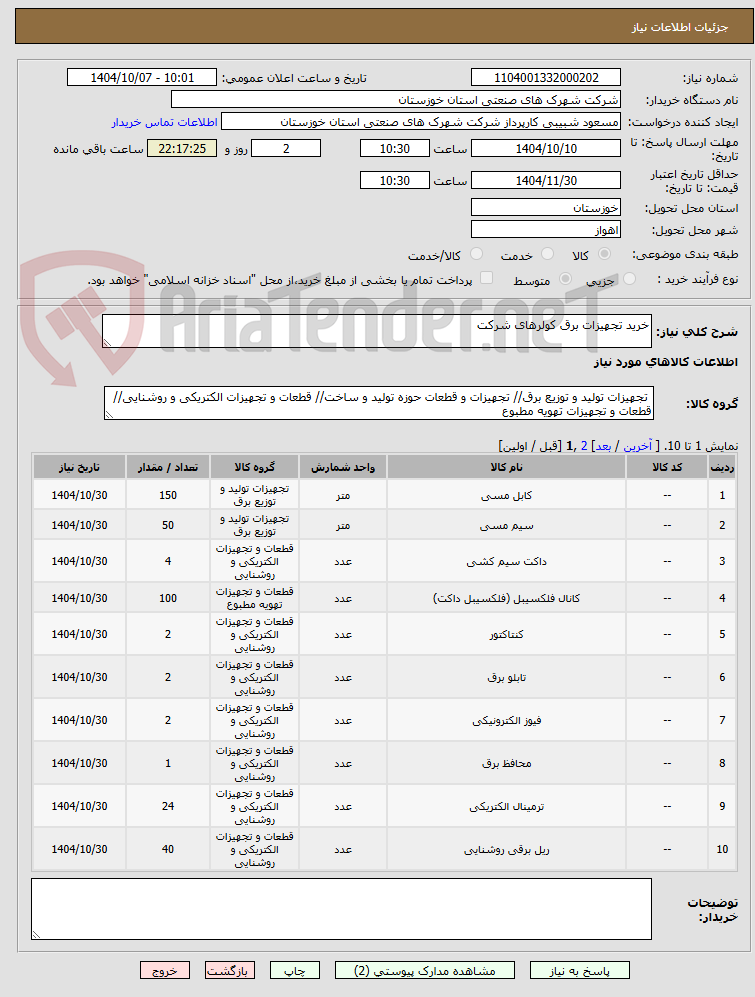This screenshot has height=997, width=755.
Task: Go to the بعد page link
Action: click(603, 446)
